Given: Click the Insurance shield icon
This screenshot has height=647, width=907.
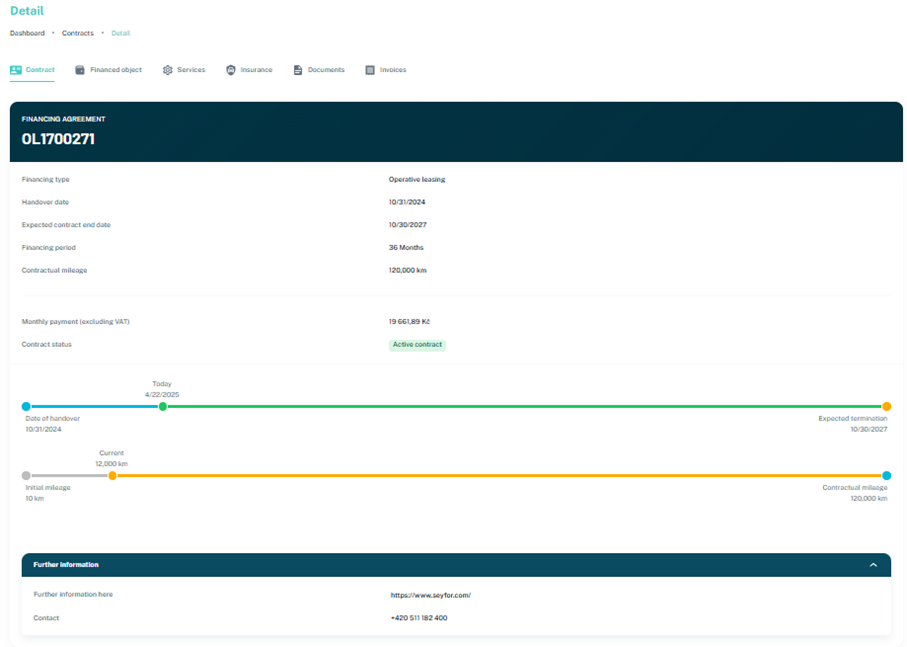Looking at the screenshot, I should (231, 70).
